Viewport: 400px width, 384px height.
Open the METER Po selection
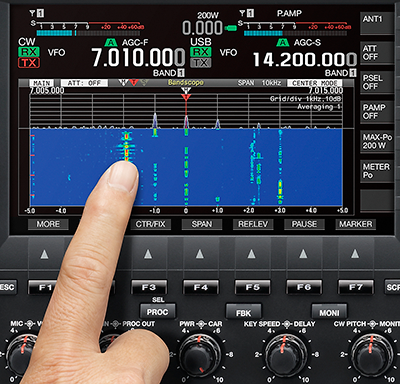coord(376,171)
